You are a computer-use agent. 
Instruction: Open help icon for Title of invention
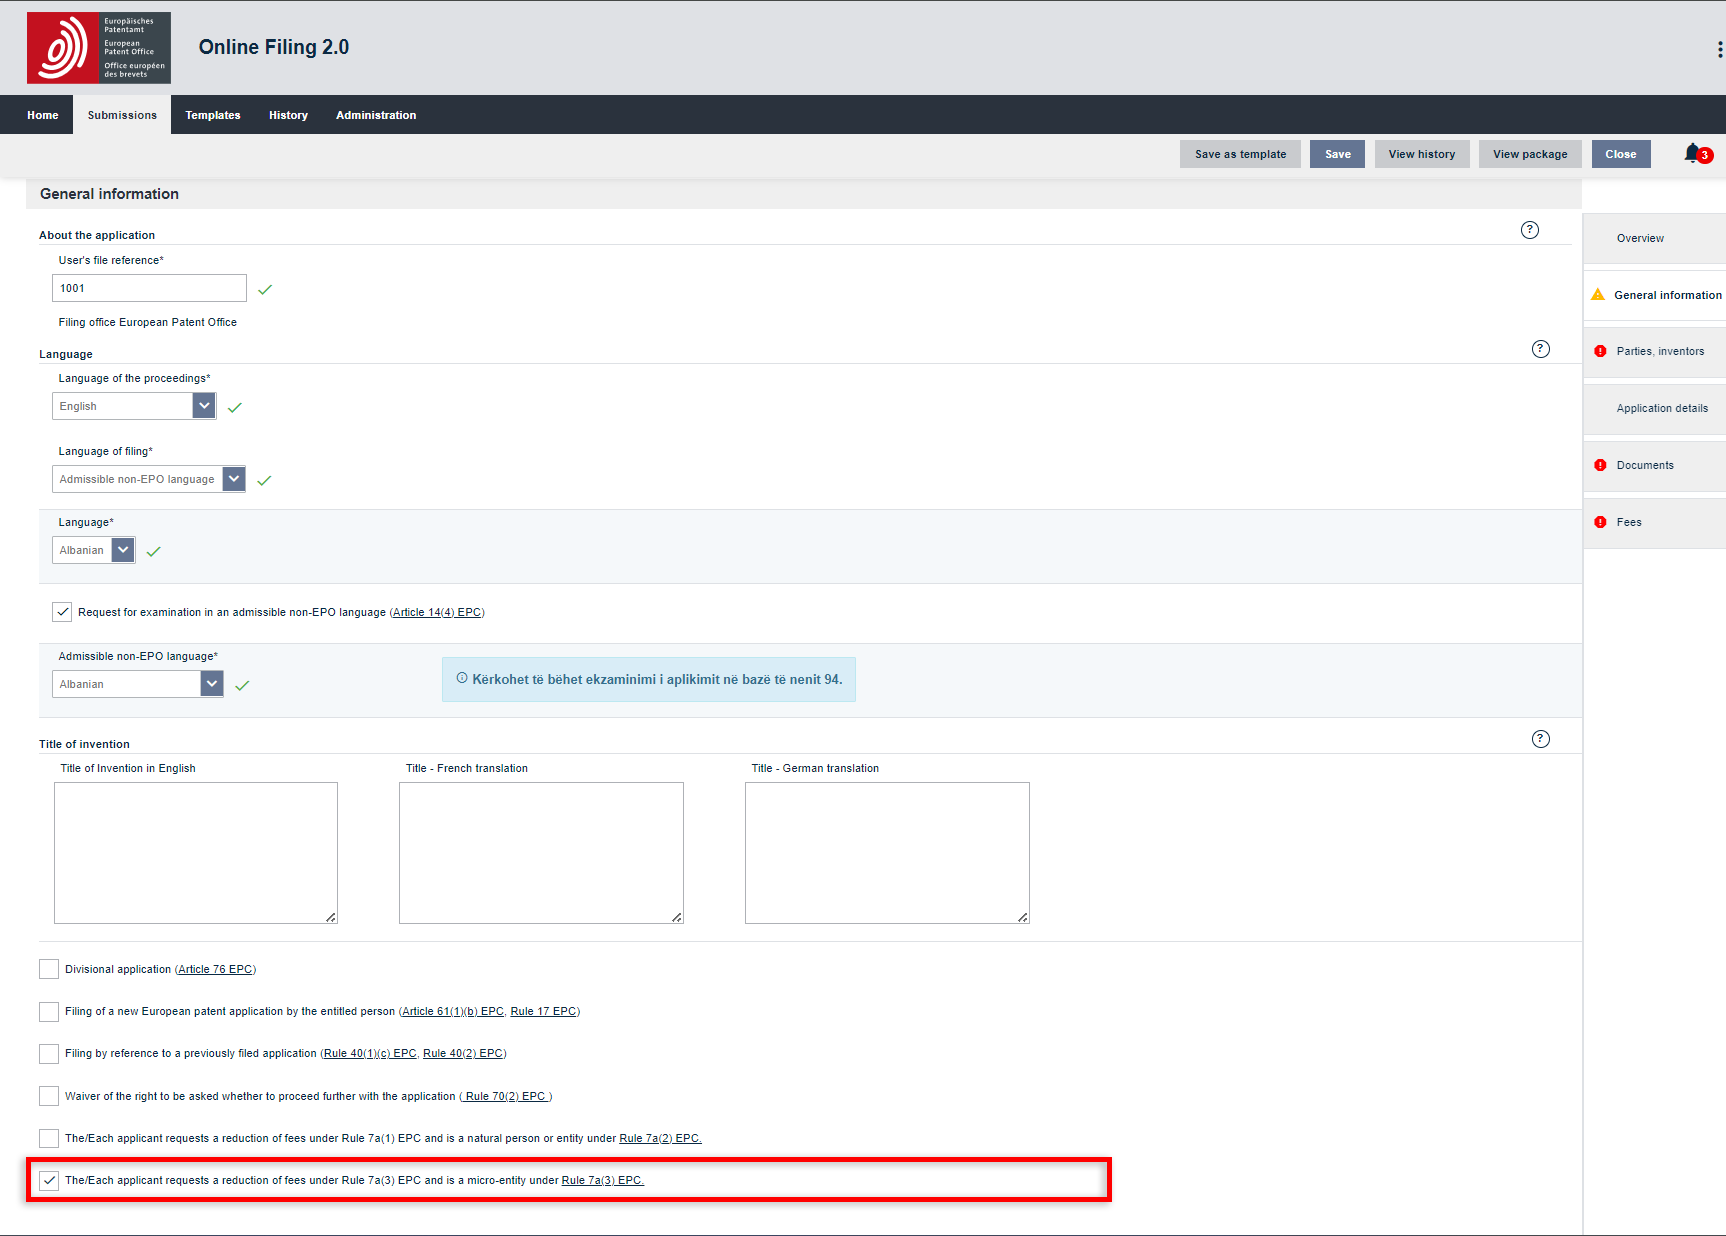click(1540, 739)
